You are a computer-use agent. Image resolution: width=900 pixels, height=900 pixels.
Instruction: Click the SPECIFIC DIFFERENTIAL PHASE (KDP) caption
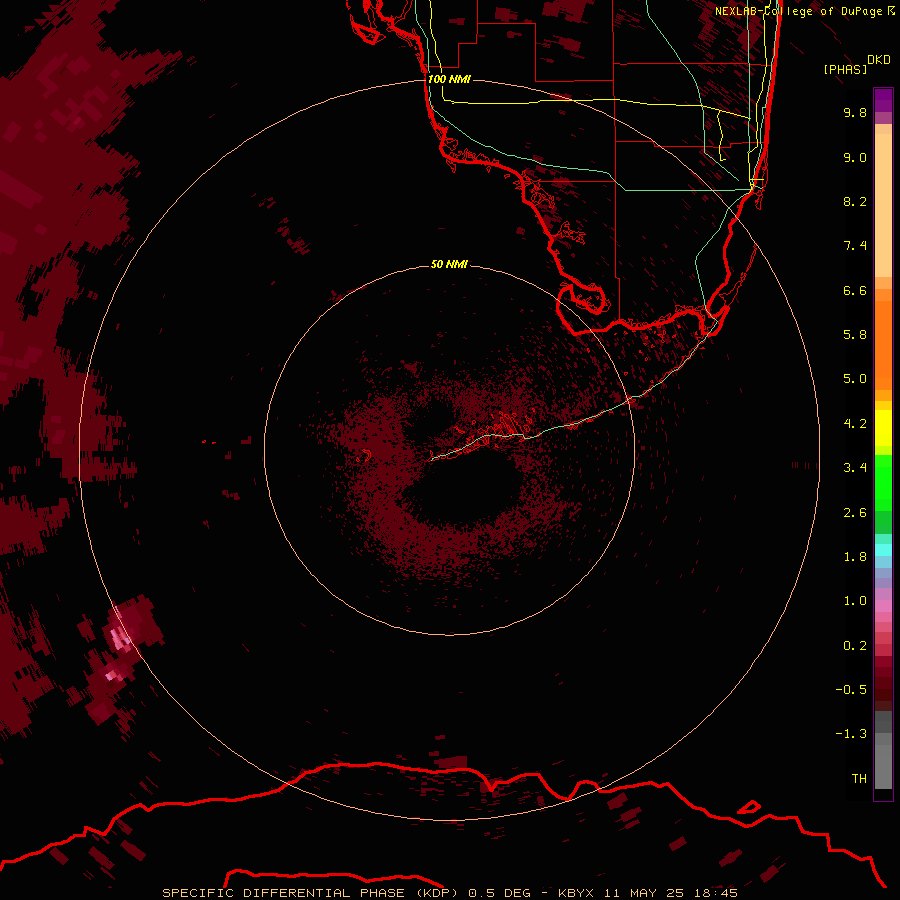[310, 893]
